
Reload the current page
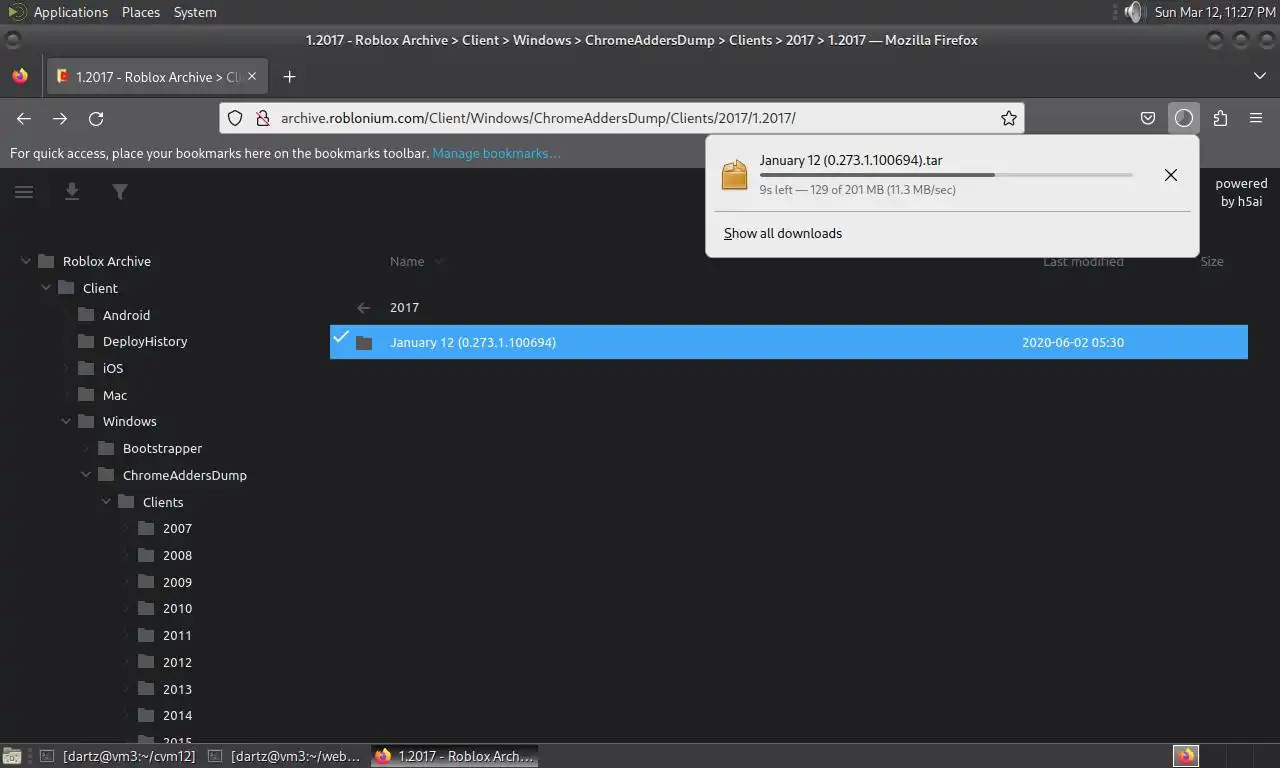pyautogui.click(x=96, y=118)
